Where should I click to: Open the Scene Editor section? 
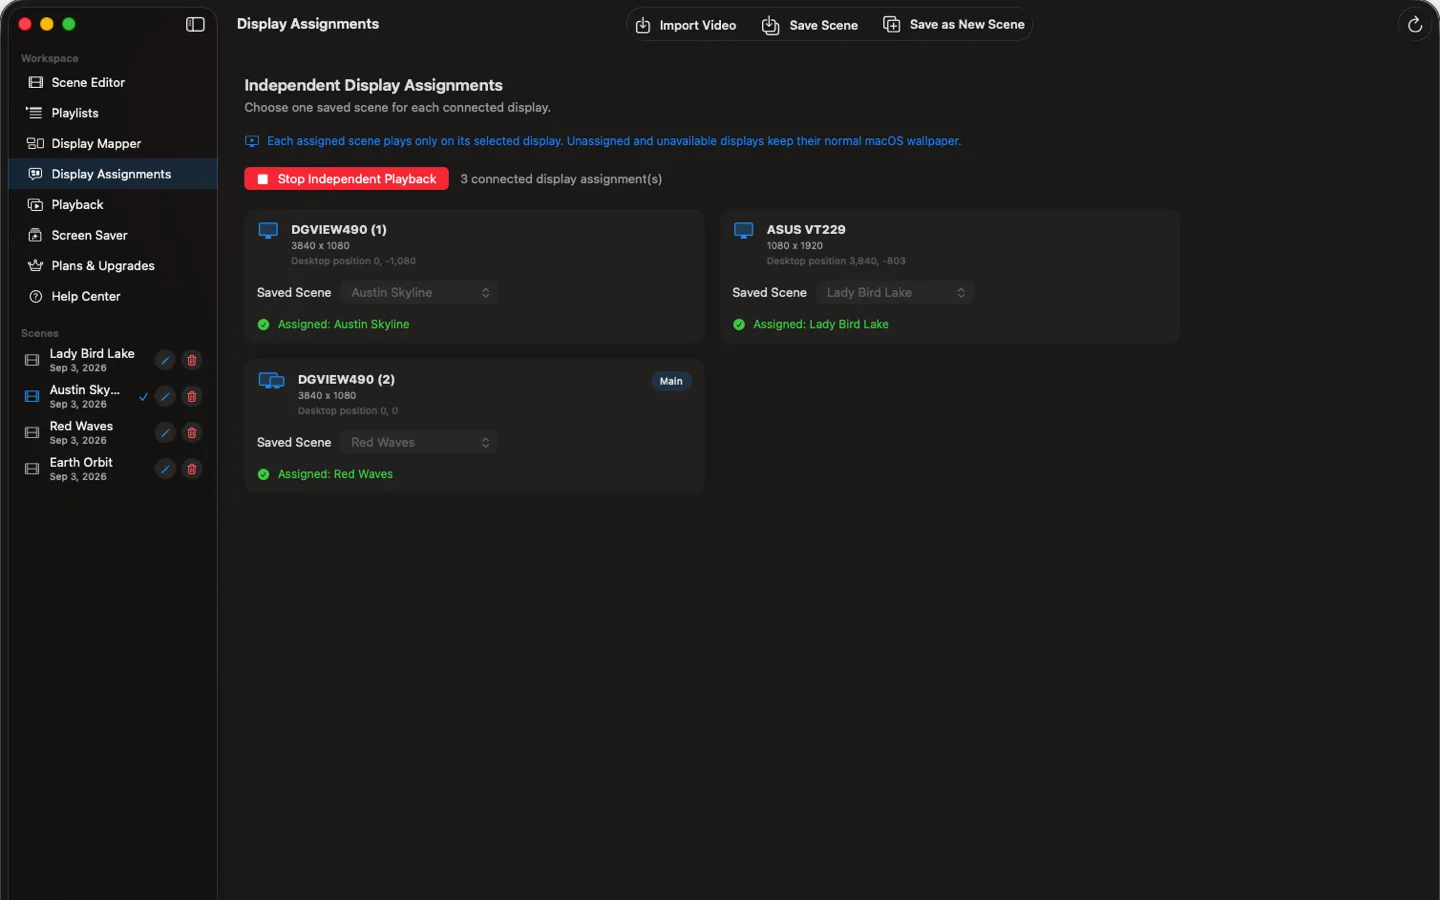(112, 83)
